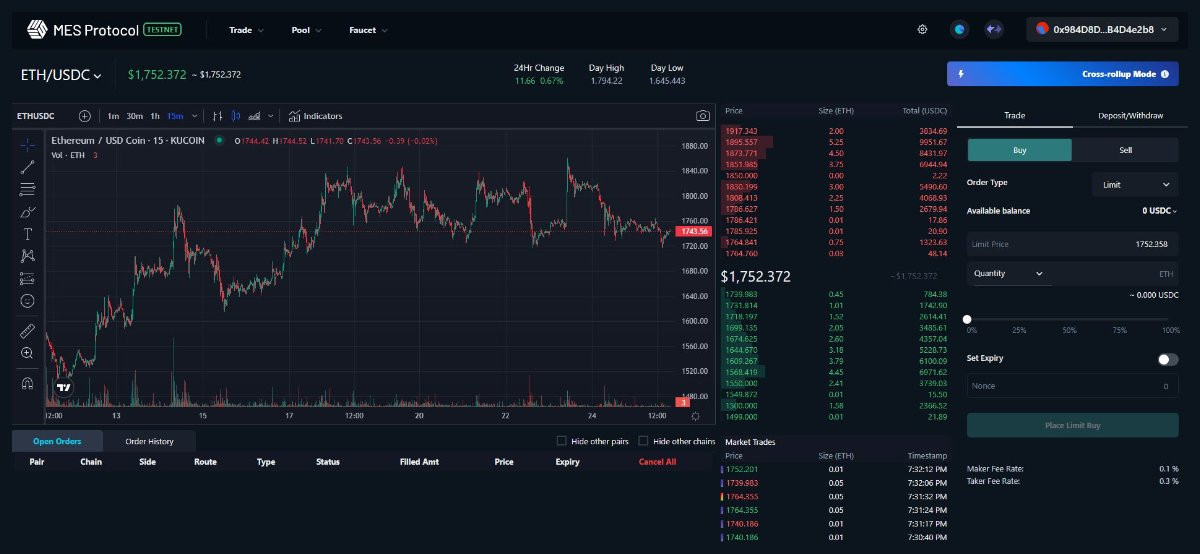Screen dimensions: 1200x554
Task: Switch to the Deposit/Withdraw tab
Action: 1130,116
